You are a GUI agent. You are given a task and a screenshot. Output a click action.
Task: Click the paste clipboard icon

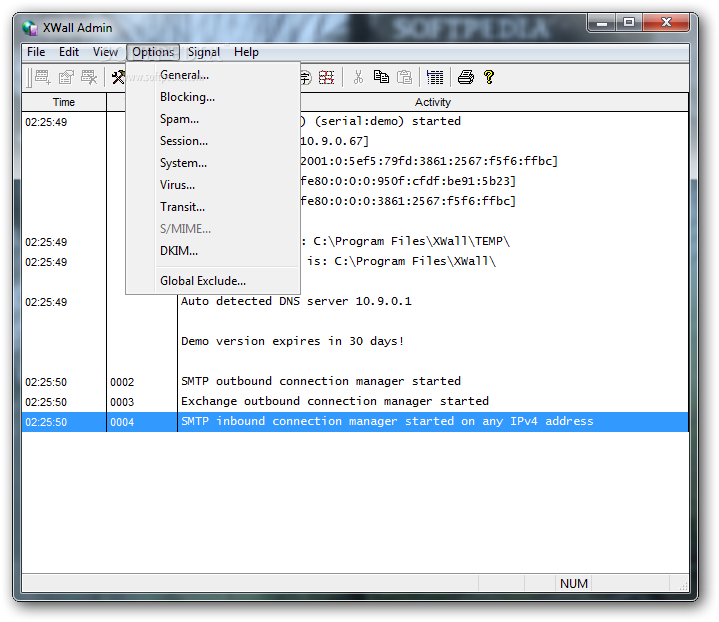click(404, 77)
